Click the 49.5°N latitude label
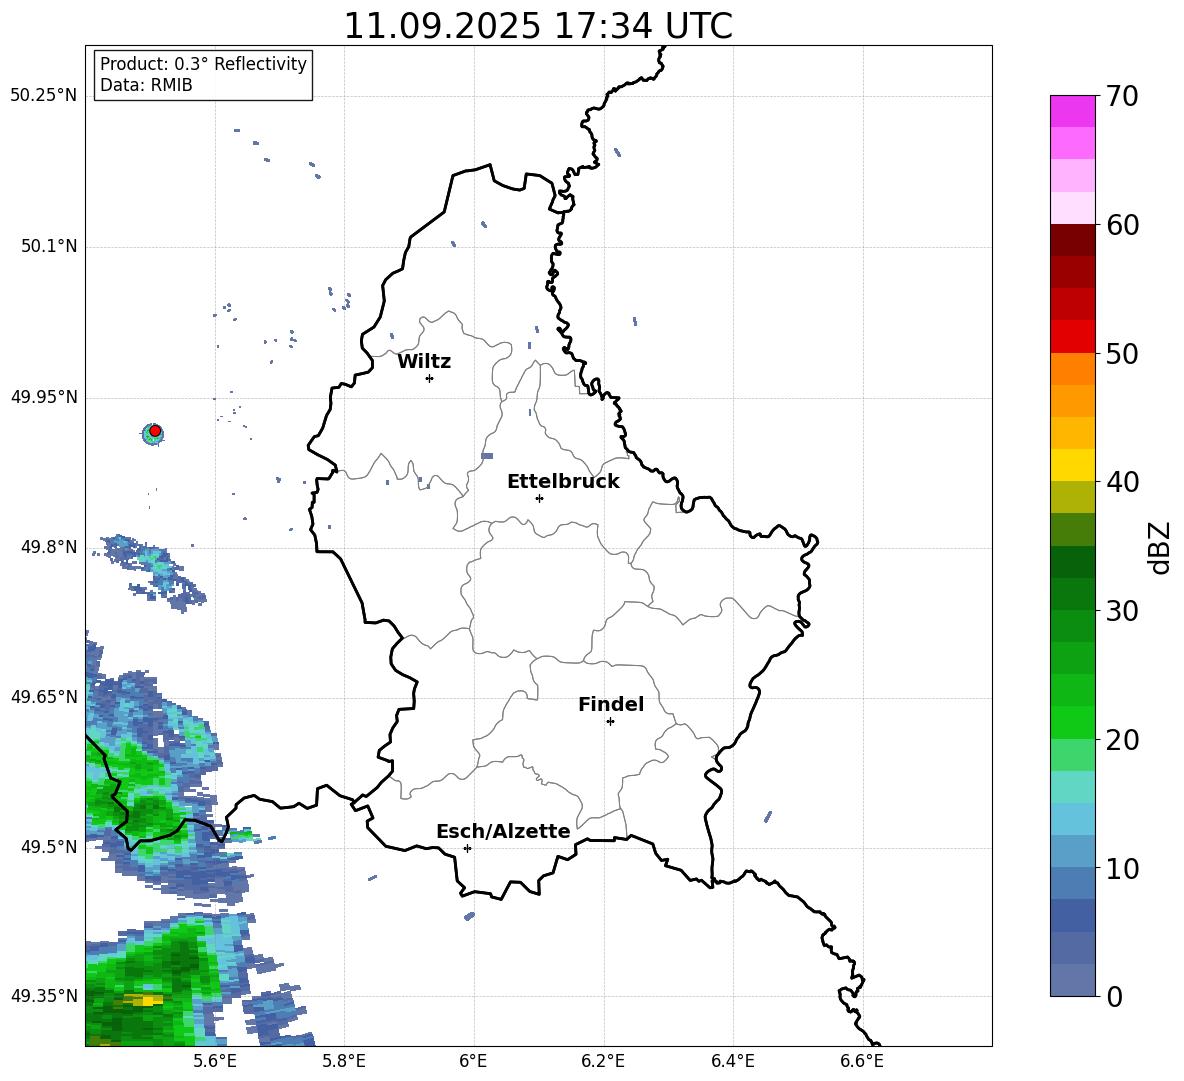Image resolution: width=1184 pixels, height=1081 pixels. [49, 847]
